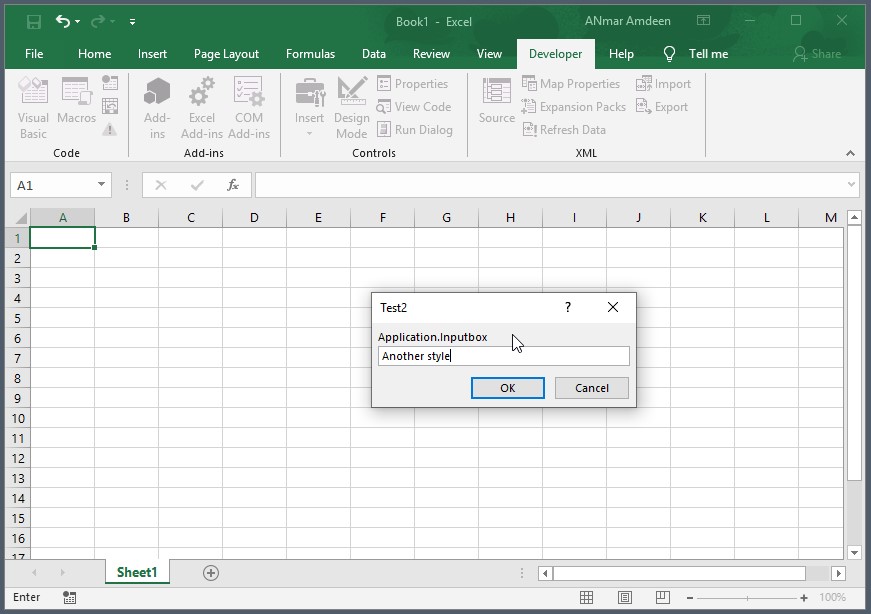Open the Page Layout tab
871x614 pixels.
click(x=226, y=54)
